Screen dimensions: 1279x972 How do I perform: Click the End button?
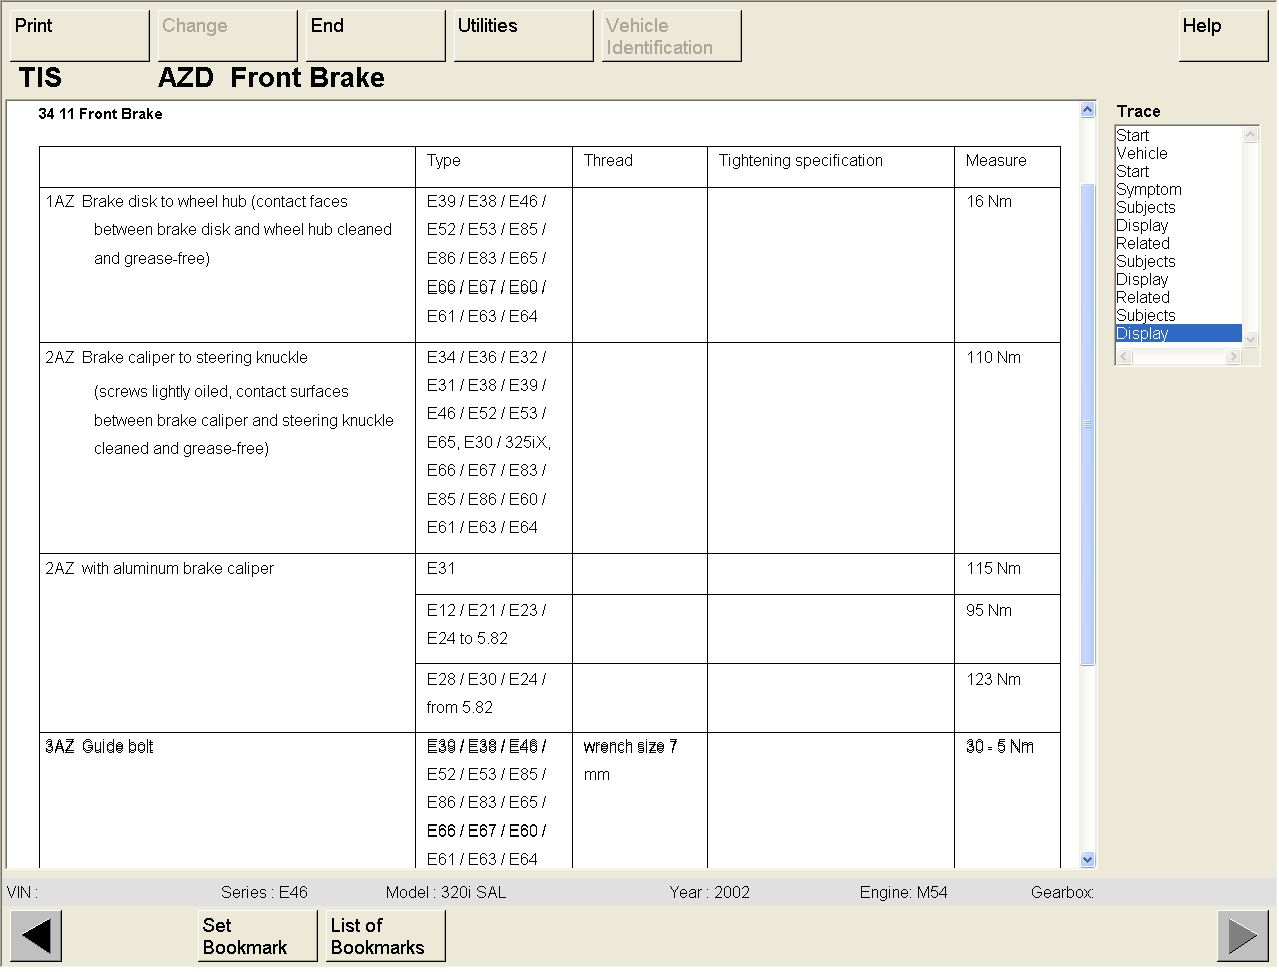376,36
